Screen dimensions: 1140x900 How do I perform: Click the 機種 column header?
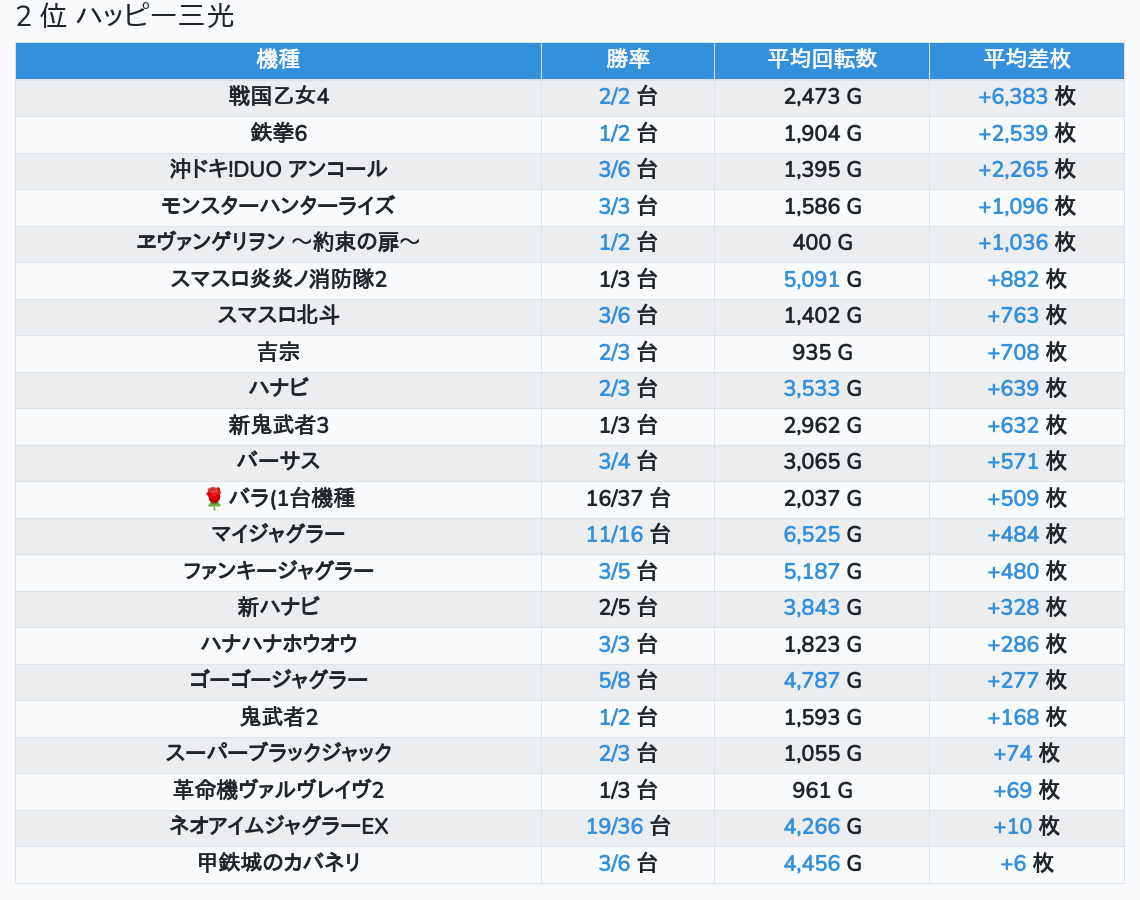click(278, 59)
